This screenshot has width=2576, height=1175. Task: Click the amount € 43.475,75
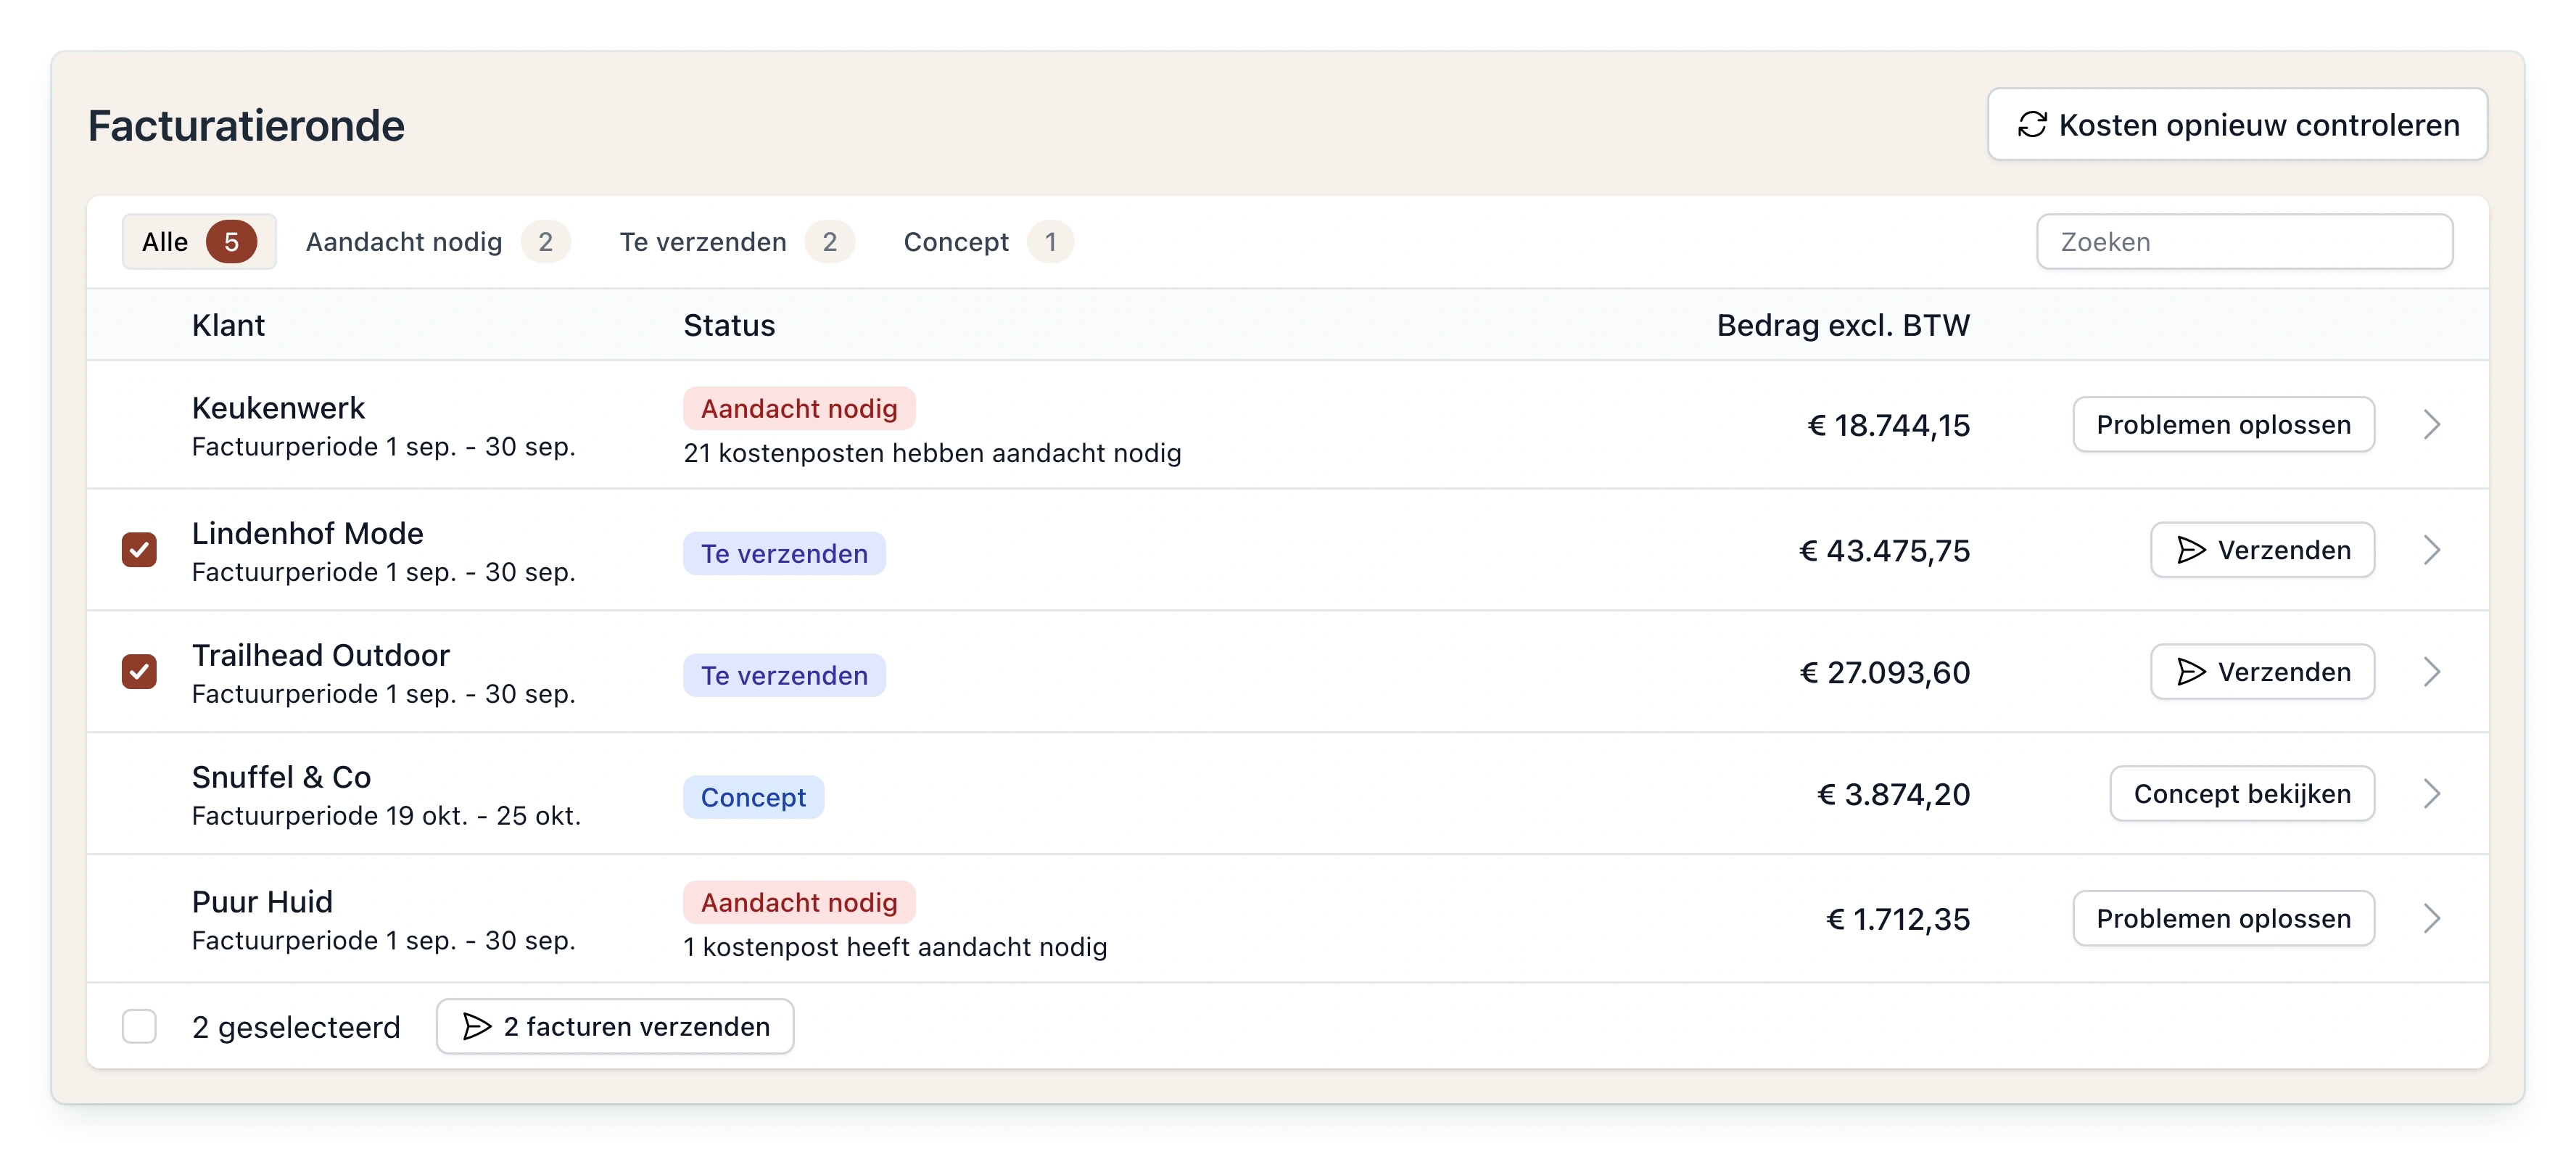point(1885,550)
